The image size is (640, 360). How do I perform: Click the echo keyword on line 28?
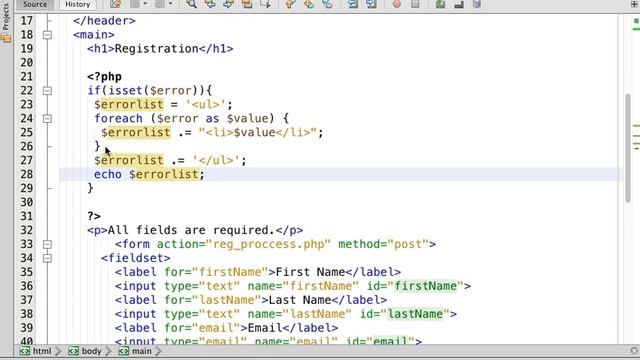tap(108, 174)
